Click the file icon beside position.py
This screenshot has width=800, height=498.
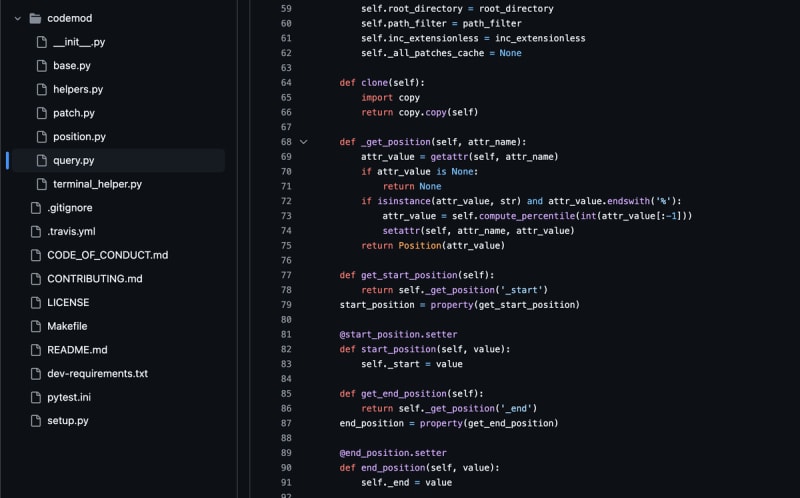point(41,137)
